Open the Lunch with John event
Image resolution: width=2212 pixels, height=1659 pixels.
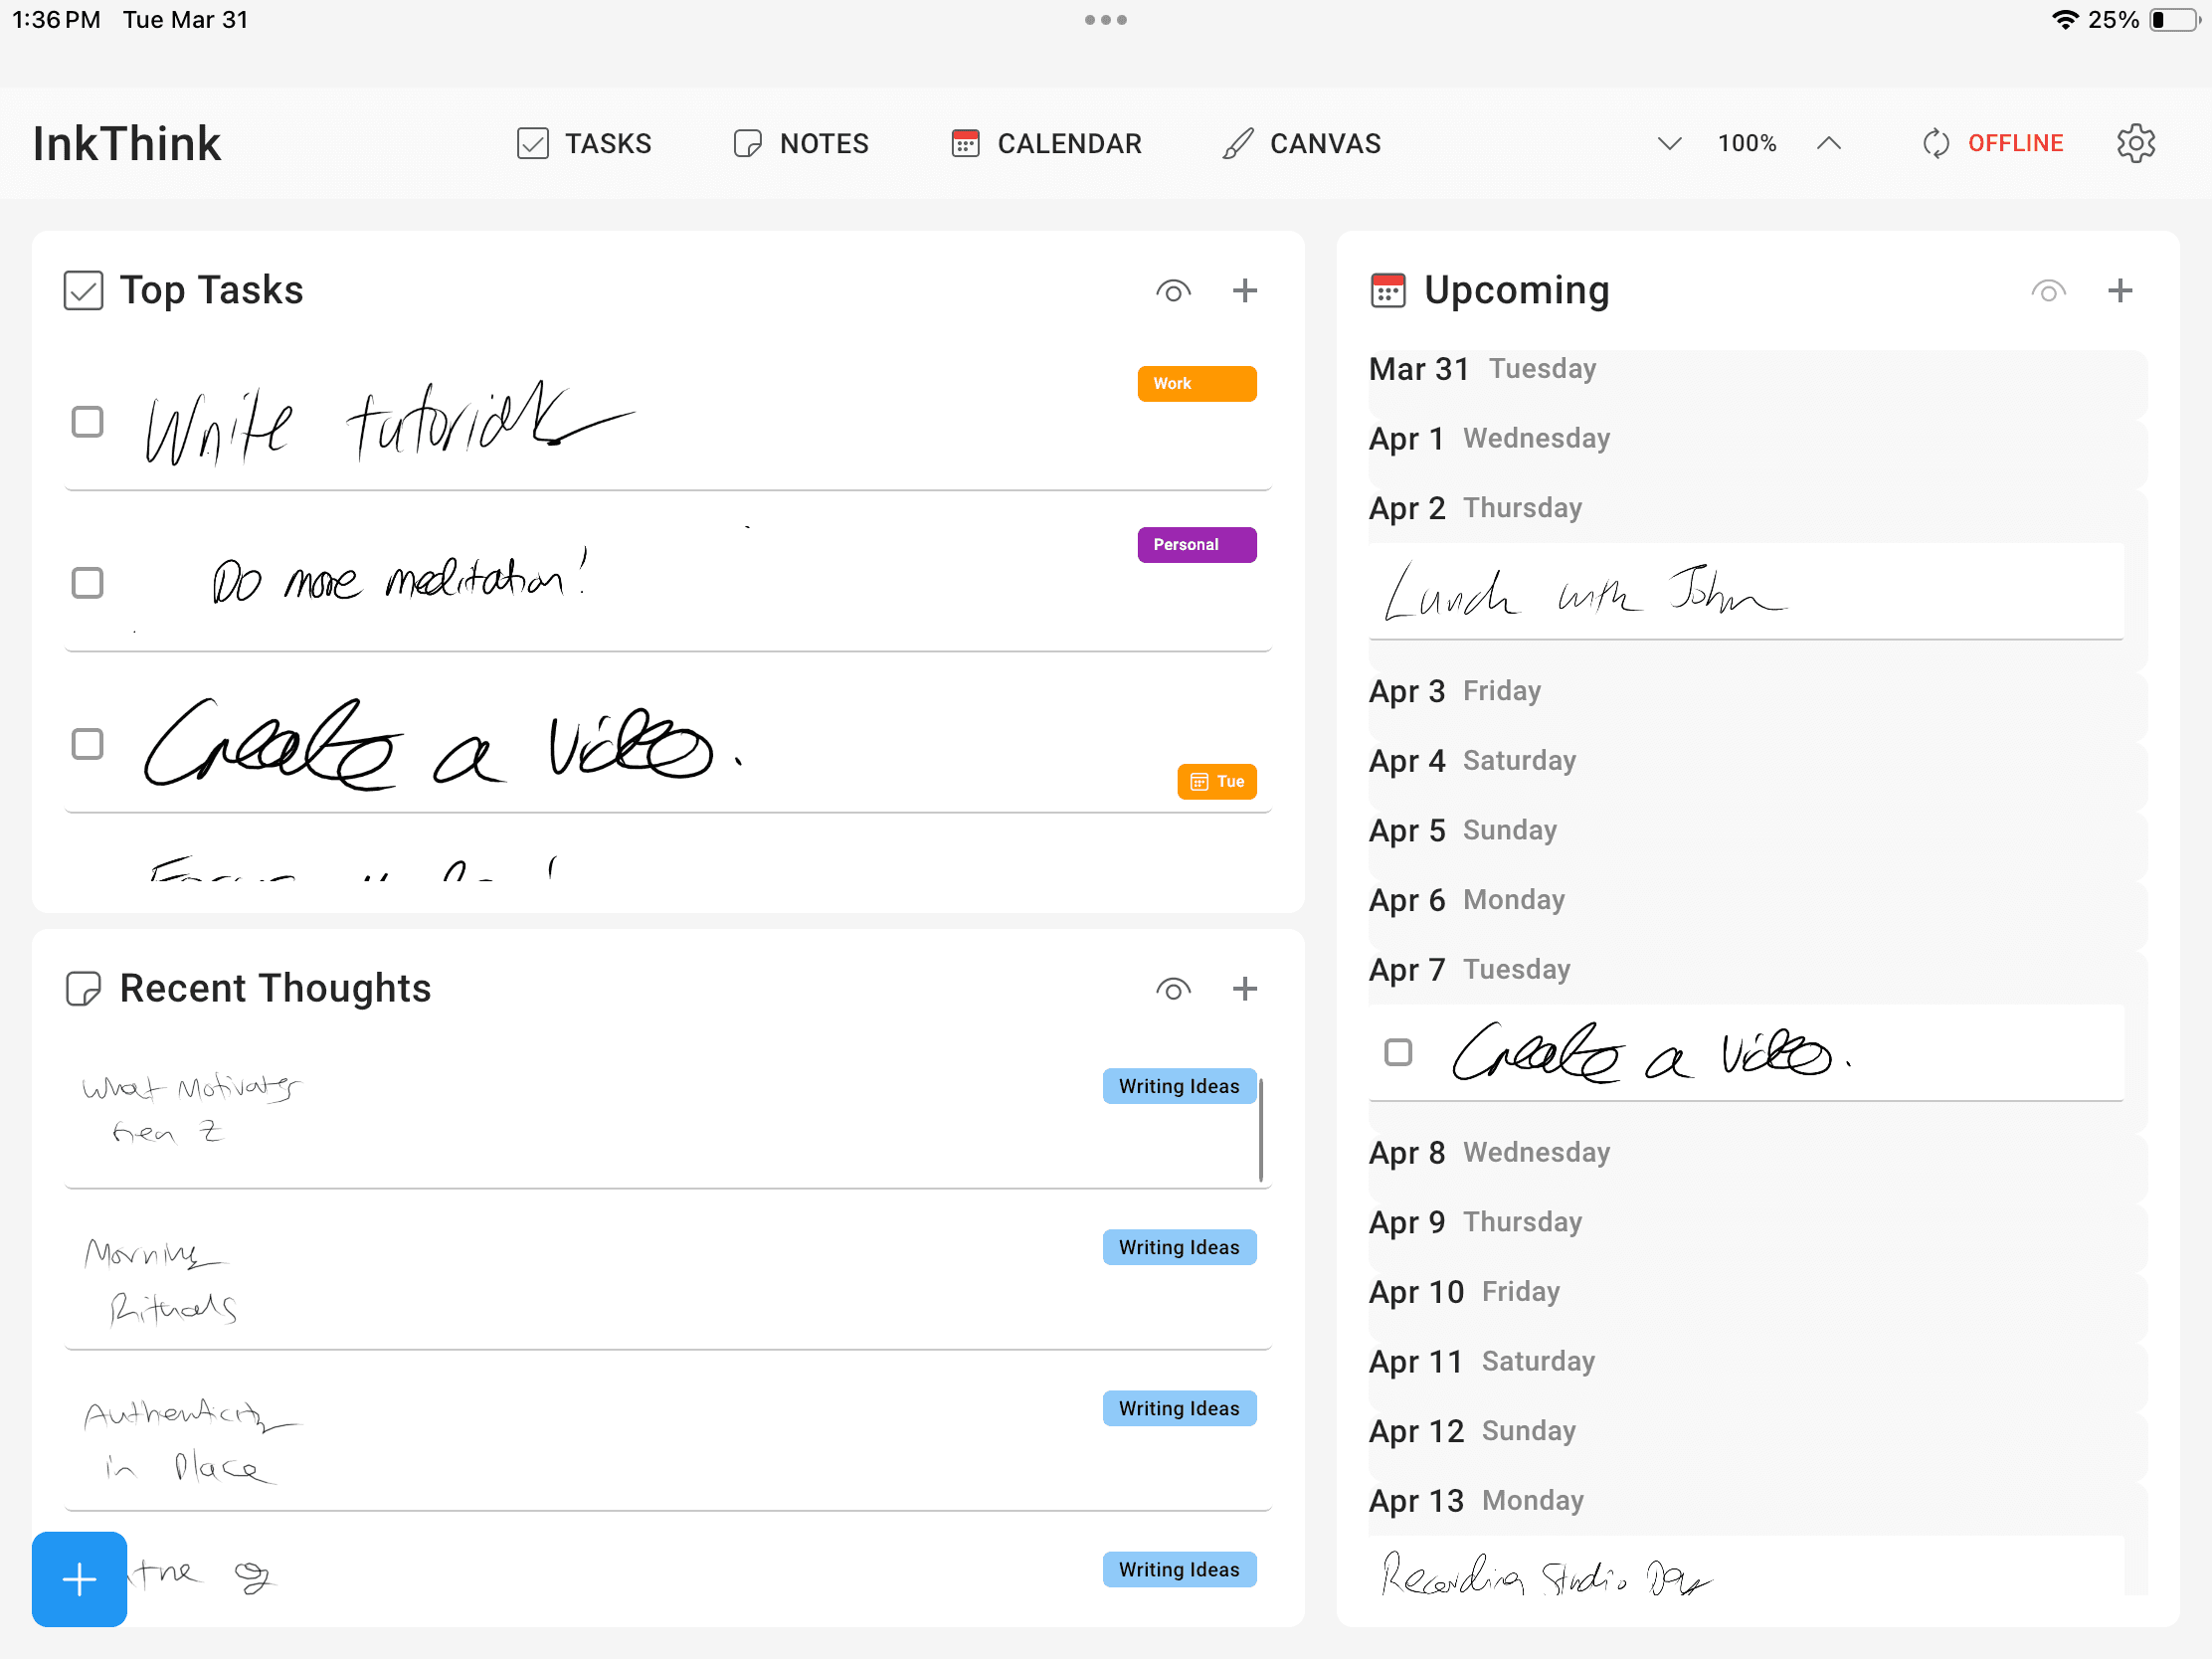(x=1745, y=592)
